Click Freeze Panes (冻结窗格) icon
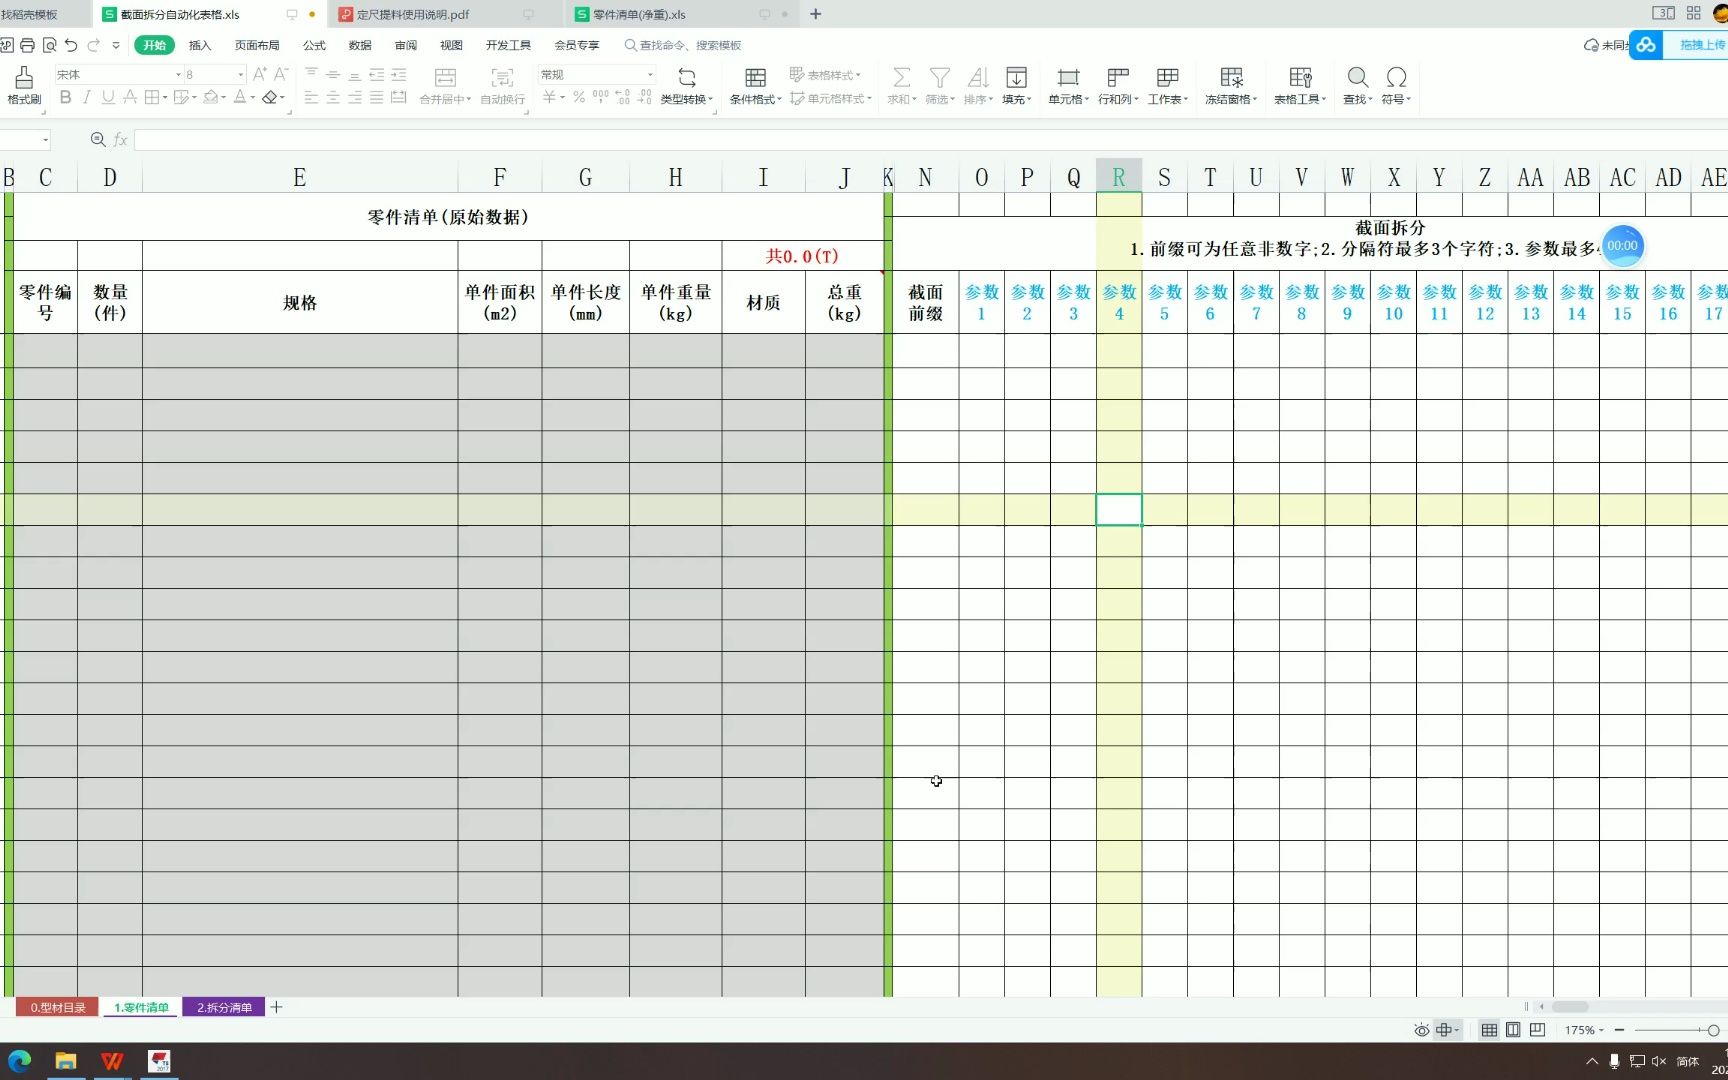 [x=1232, y=77]
